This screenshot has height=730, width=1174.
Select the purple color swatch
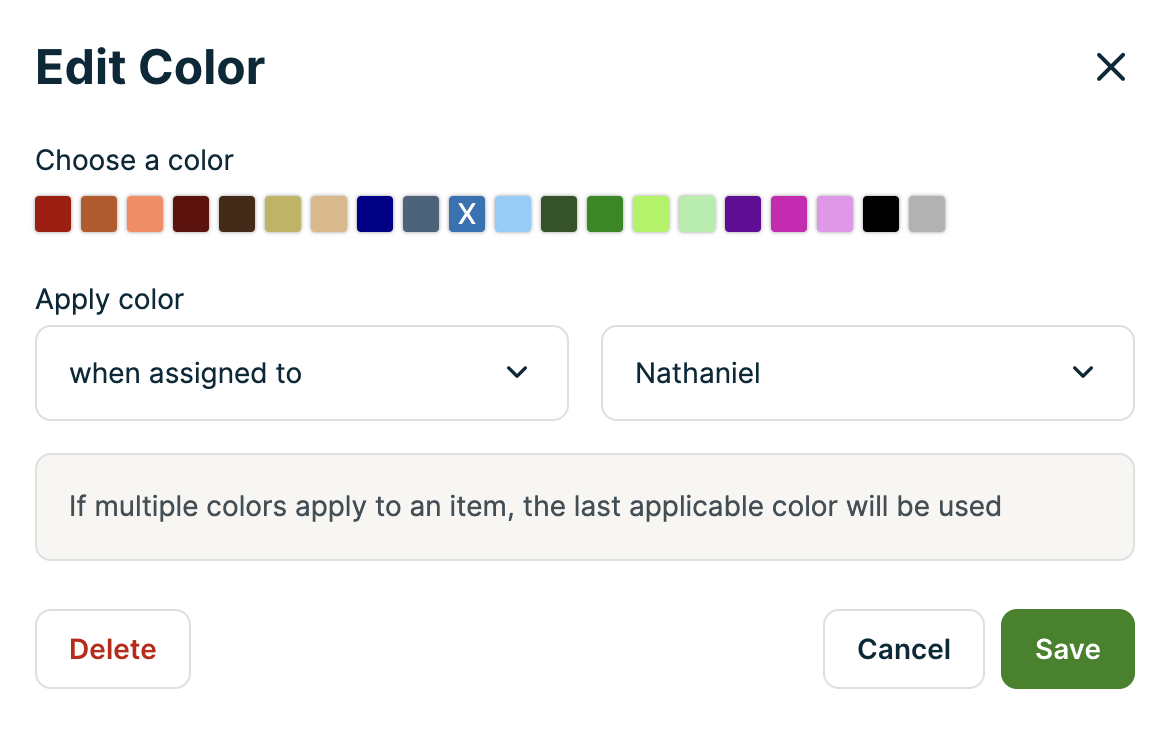pyautogui.click(x=743, y=213)
